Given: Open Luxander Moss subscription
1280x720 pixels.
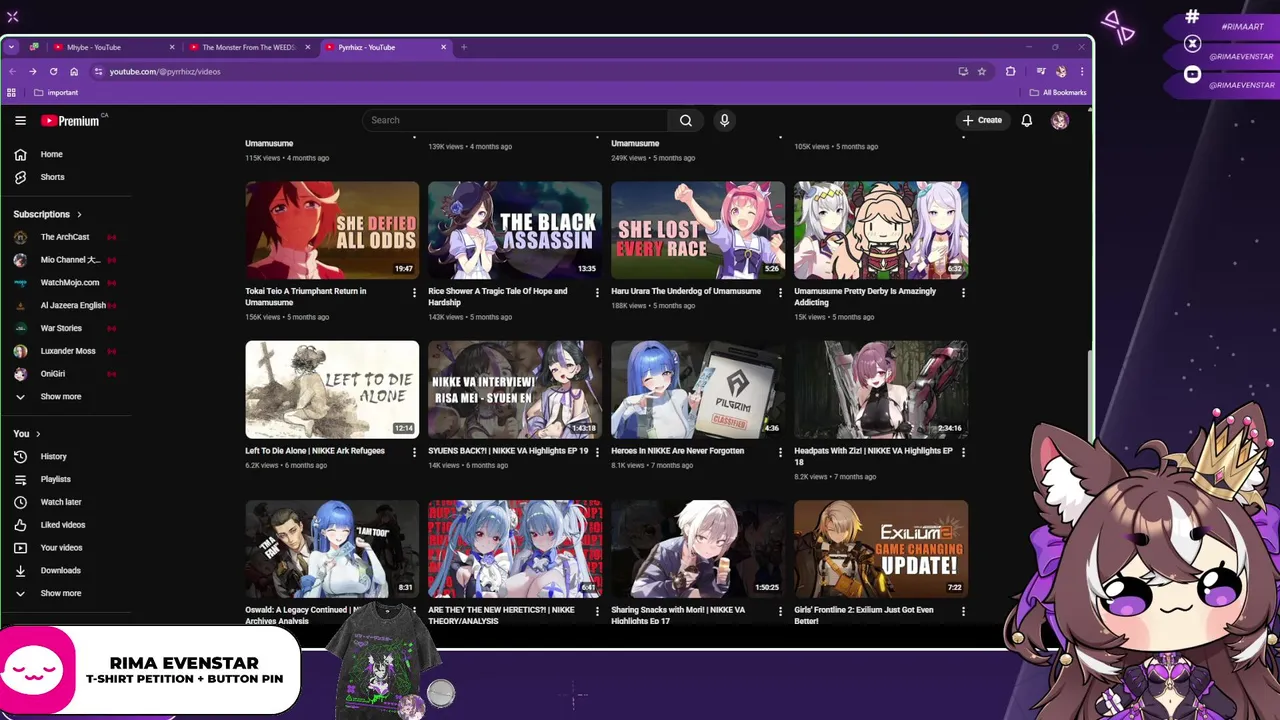Looking at the screenshot, I should (x=66, y=351).
